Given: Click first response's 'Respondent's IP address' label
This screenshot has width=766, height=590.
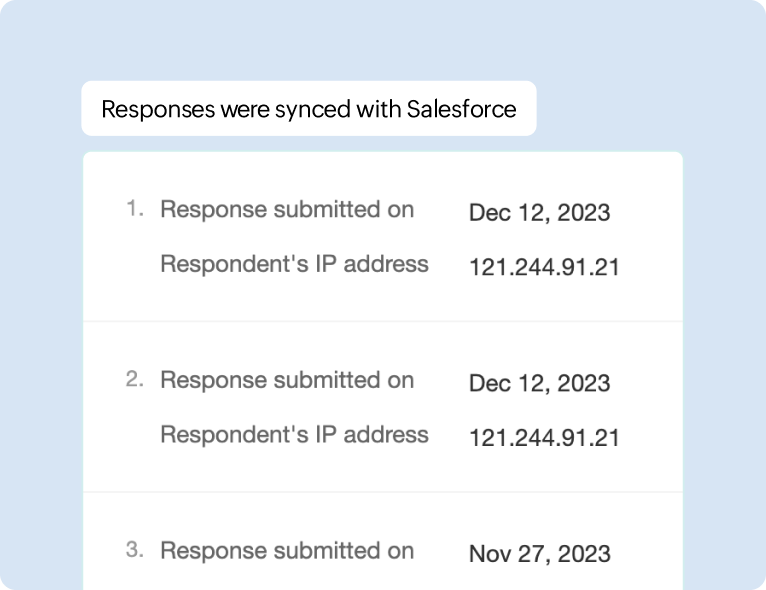Looking at the screenshot, I should (x=294, y=264).
